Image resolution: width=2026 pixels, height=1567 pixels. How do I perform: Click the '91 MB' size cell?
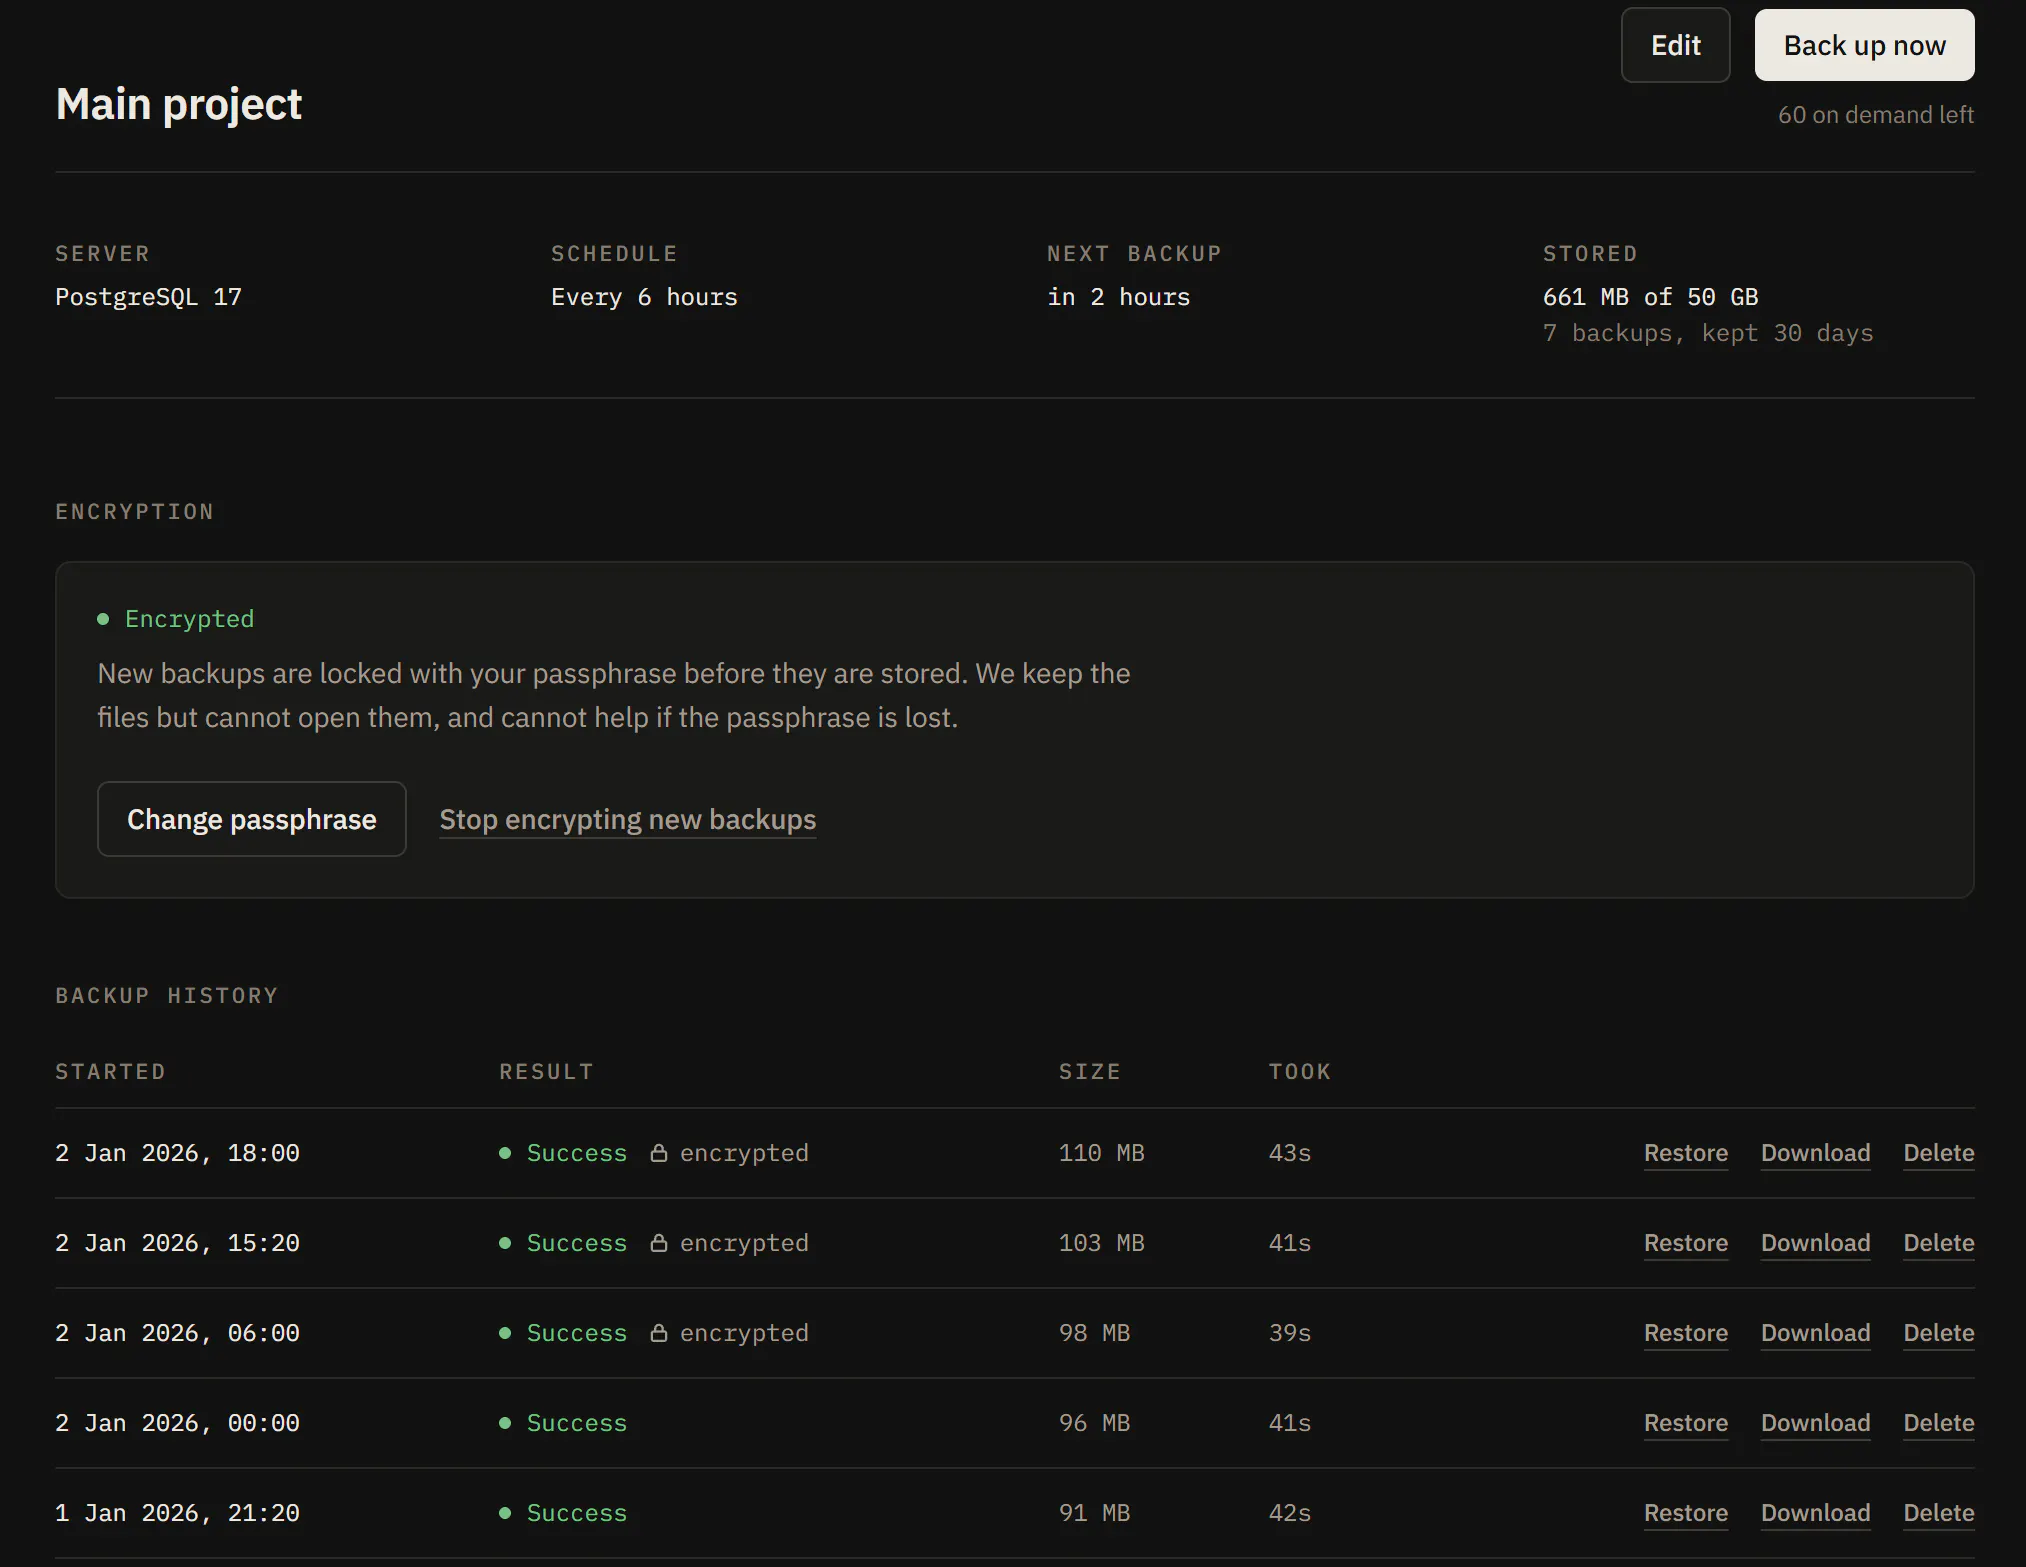click(1094, 1513)
